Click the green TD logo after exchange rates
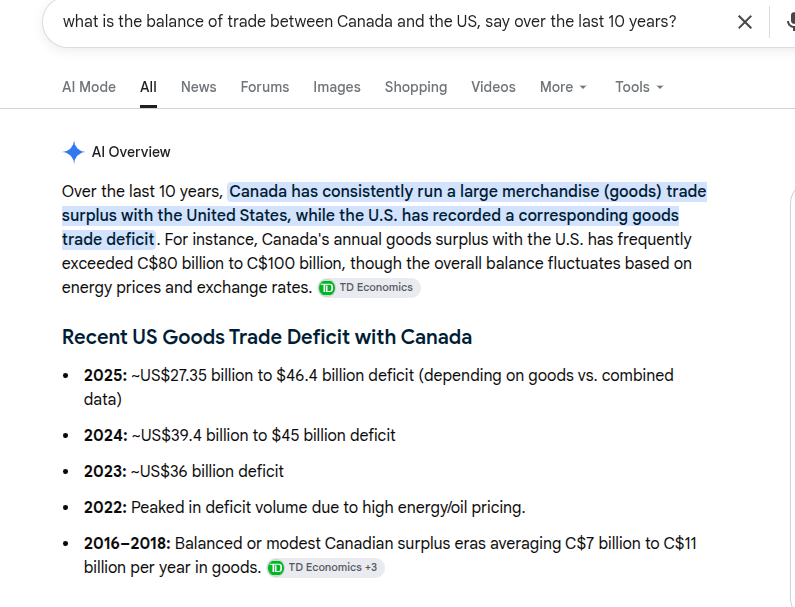 tap(327, 288)
